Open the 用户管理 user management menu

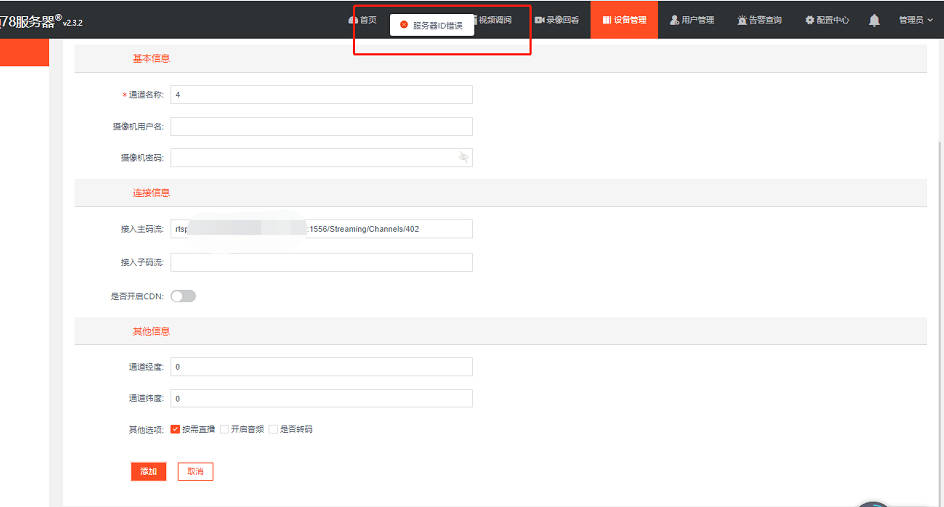(x=692, y=20)
